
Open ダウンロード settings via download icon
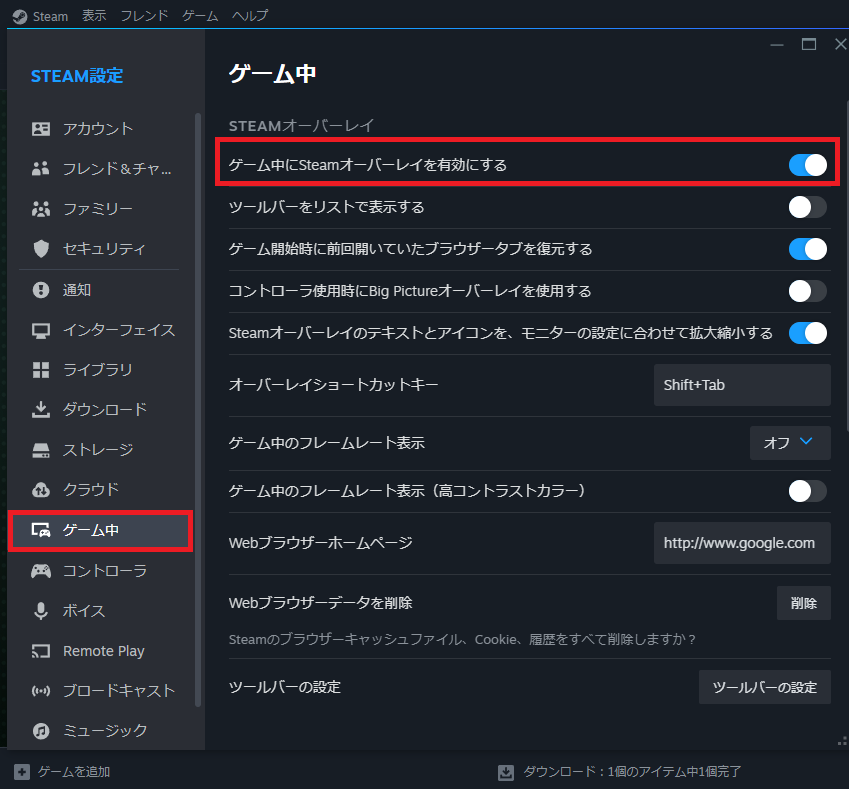(x=41, y=409)
